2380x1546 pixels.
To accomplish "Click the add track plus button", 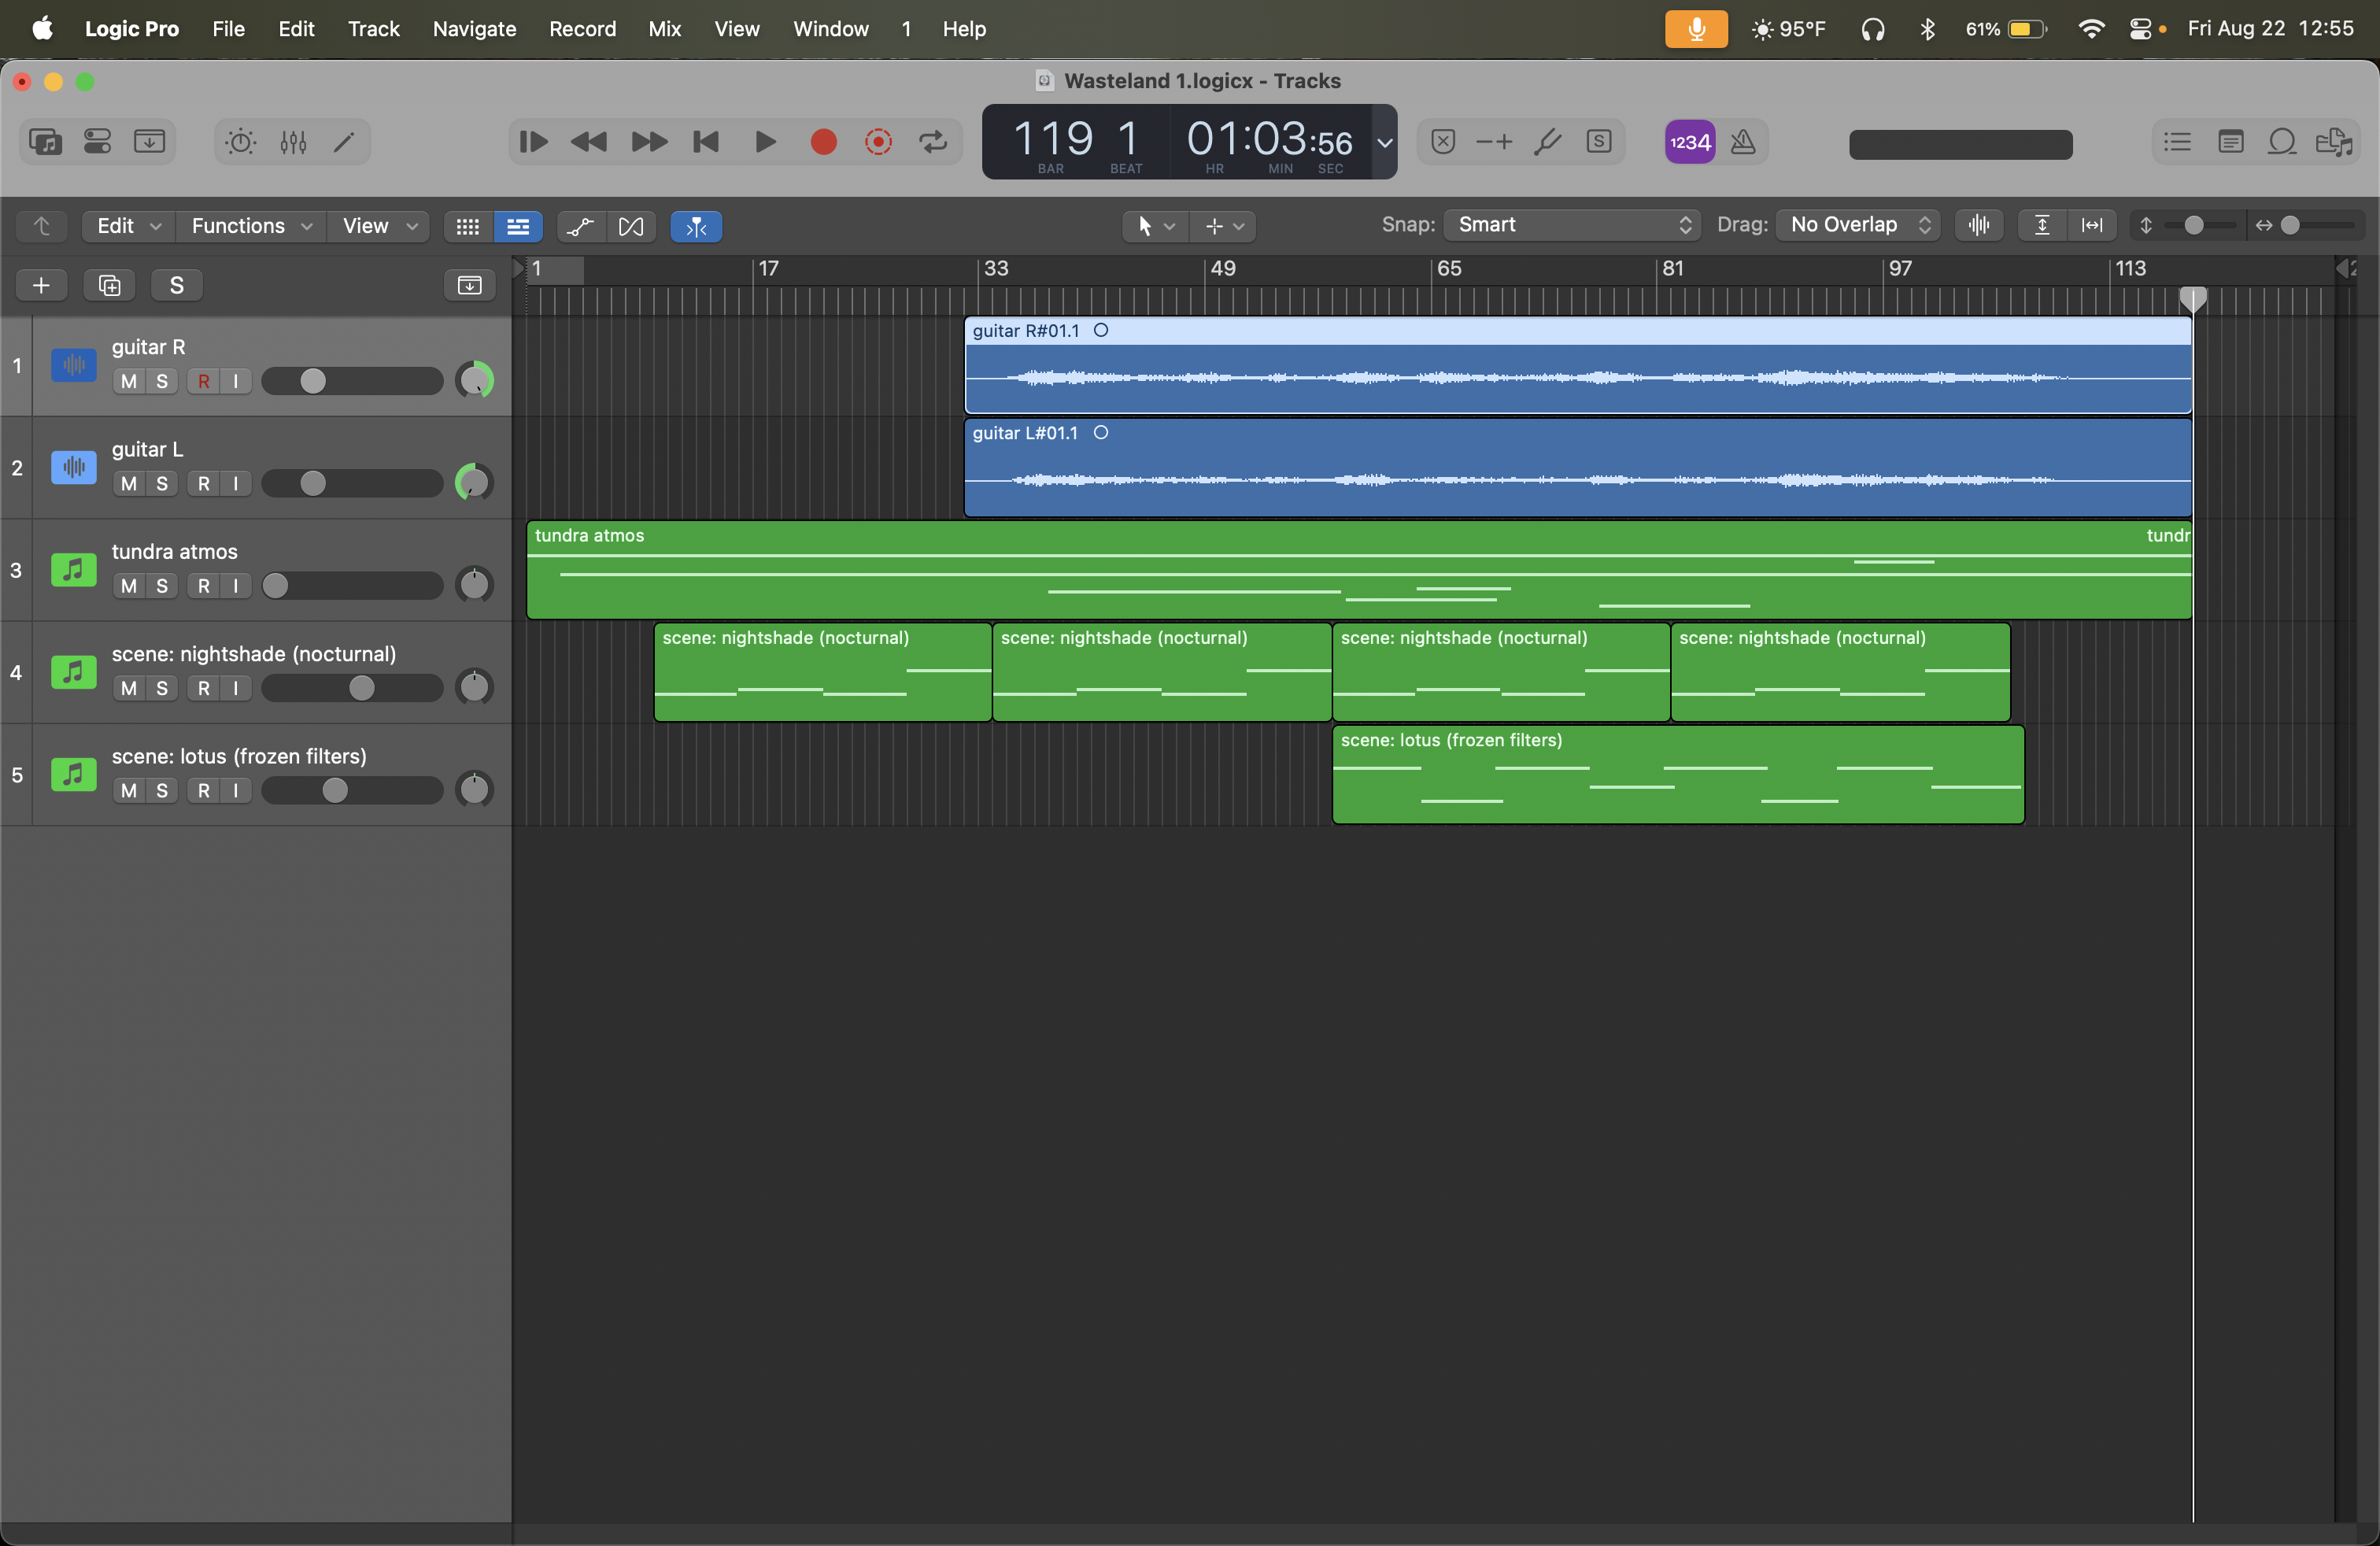I will coord(41,286).
